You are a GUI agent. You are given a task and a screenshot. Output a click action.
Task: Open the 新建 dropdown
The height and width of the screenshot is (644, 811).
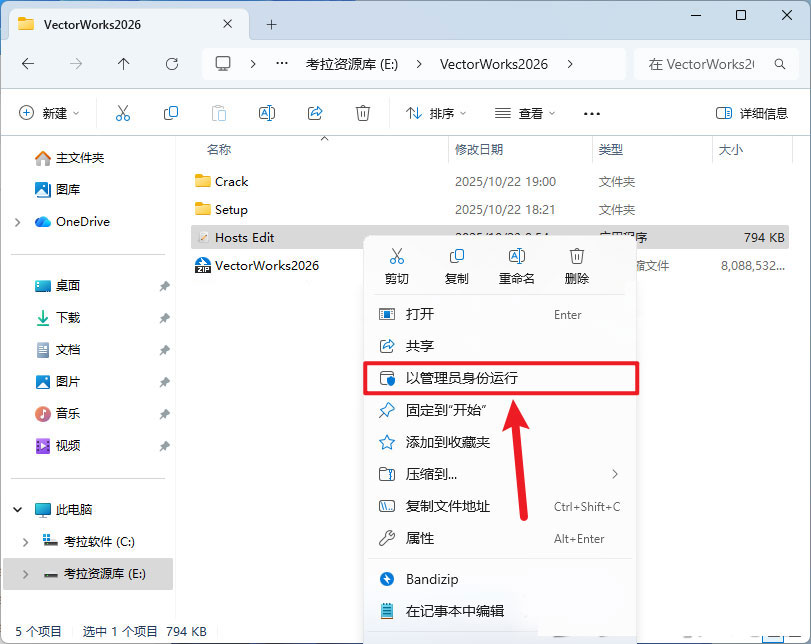[x=49, y=113]
